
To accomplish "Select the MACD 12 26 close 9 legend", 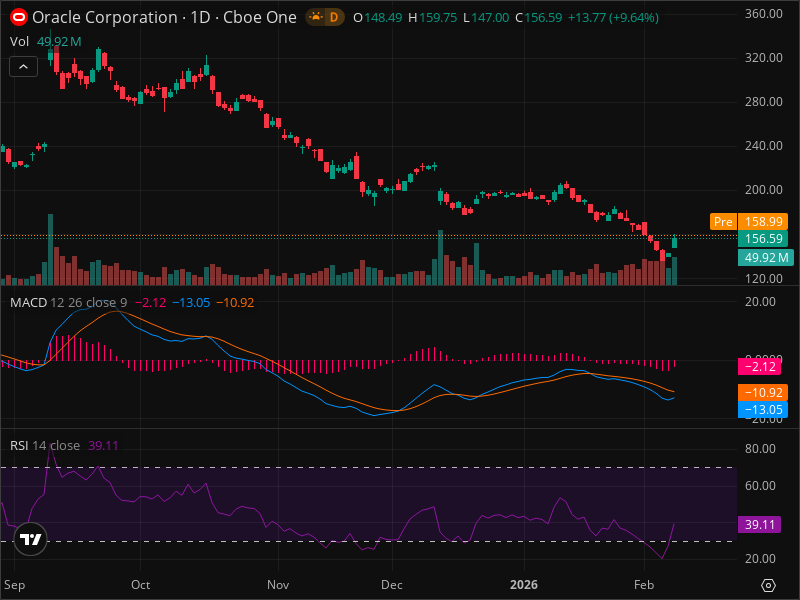I will [68, 303].
